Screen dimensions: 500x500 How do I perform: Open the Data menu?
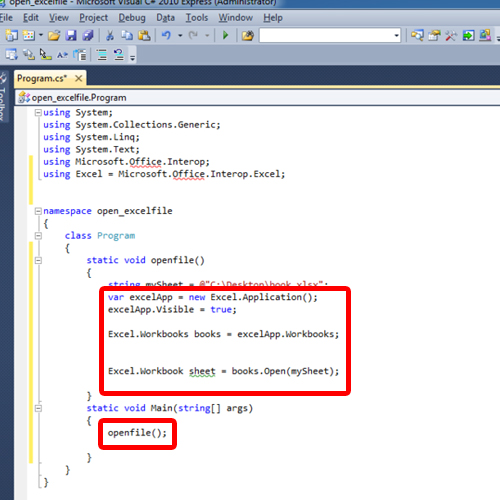click(x=165, y=17)
